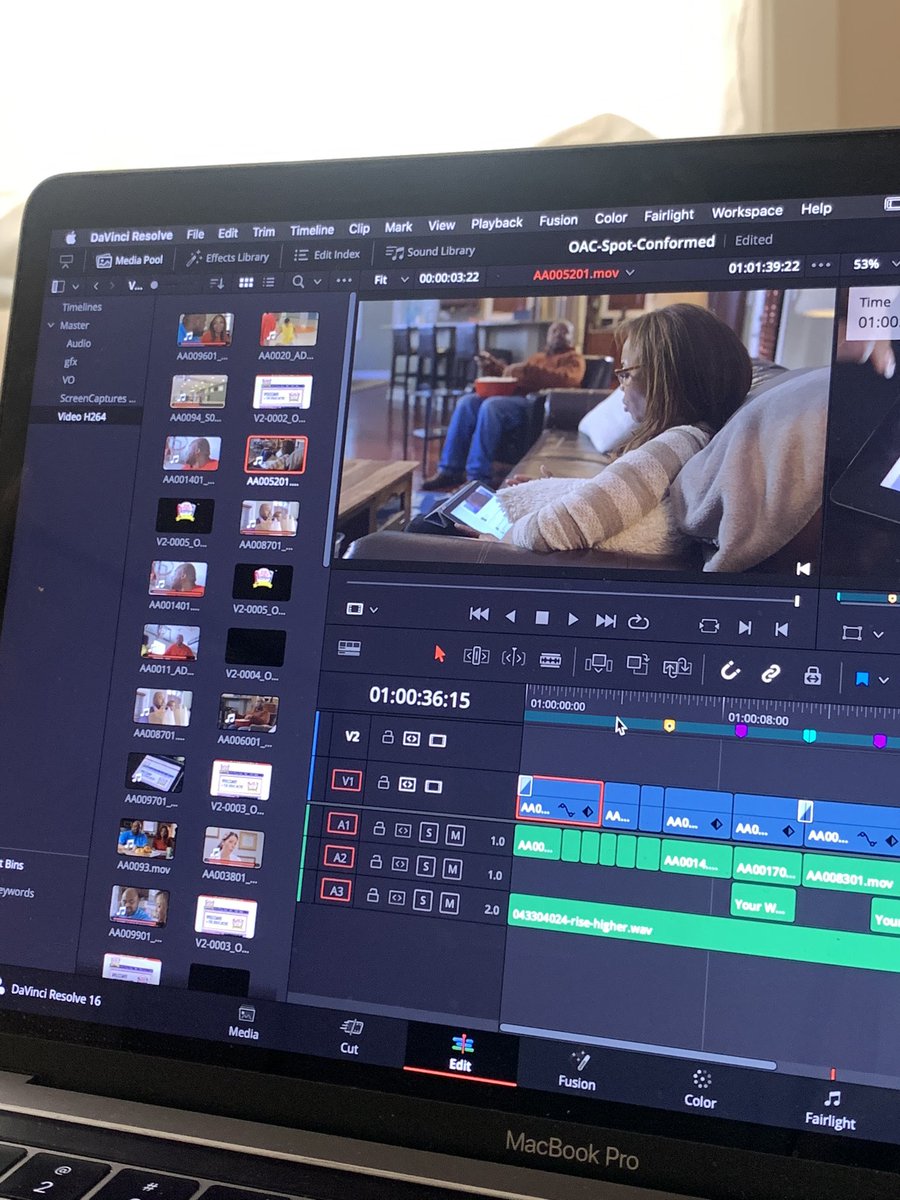Open the Fit zoom dropdown
This screenshot has height=1200, width=900.
coord(389,279)
